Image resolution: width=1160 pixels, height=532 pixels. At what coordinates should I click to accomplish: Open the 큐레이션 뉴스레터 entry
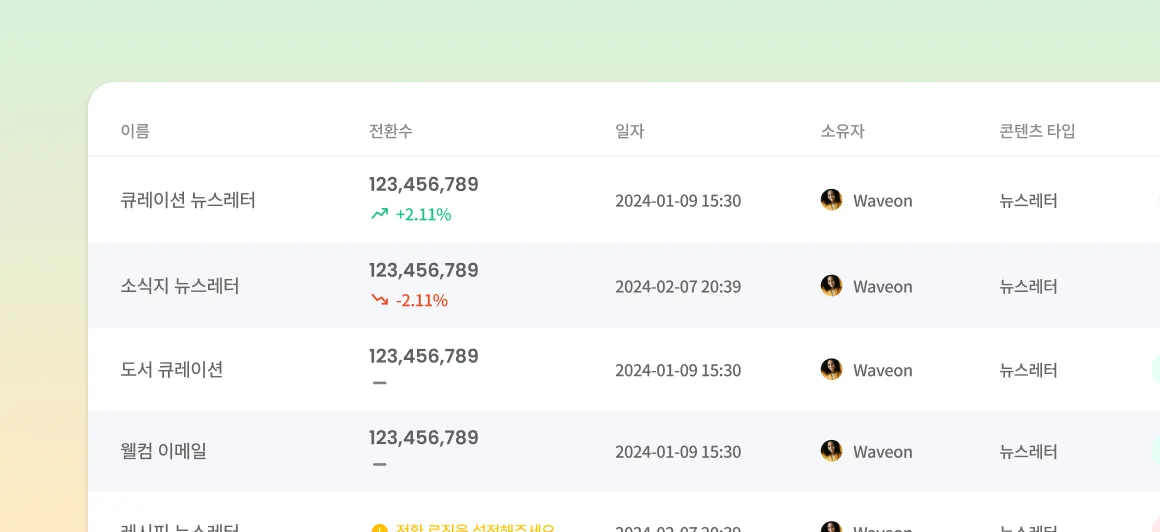coord(188,200)
